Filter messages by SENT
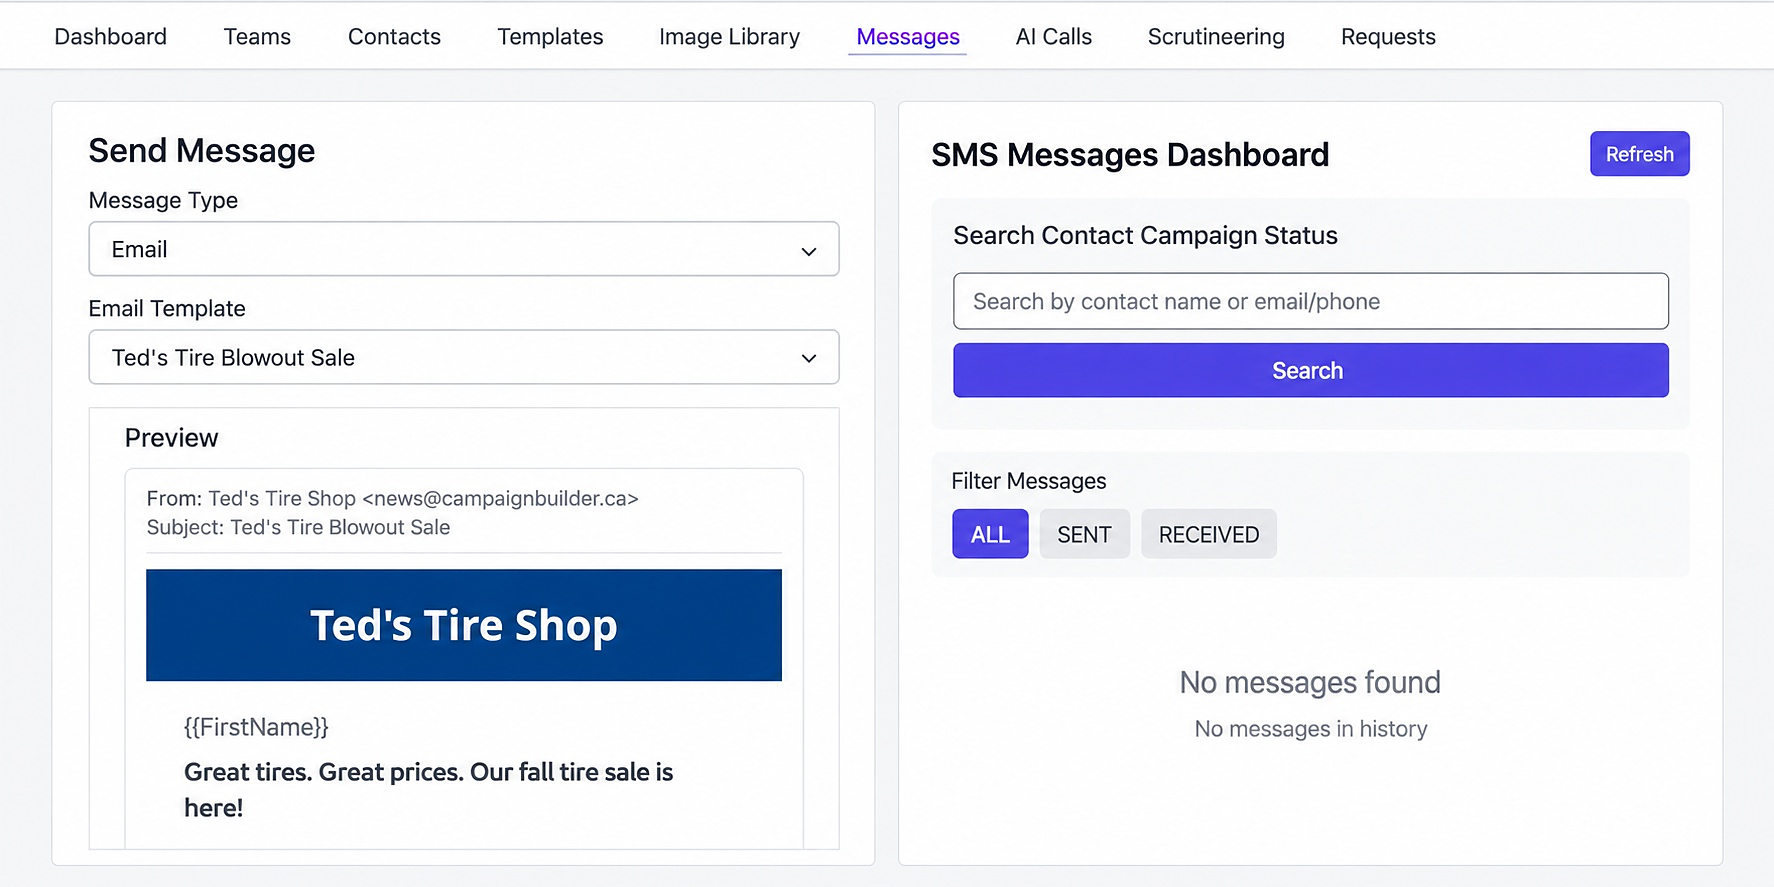 click(x=1084, y=534)
